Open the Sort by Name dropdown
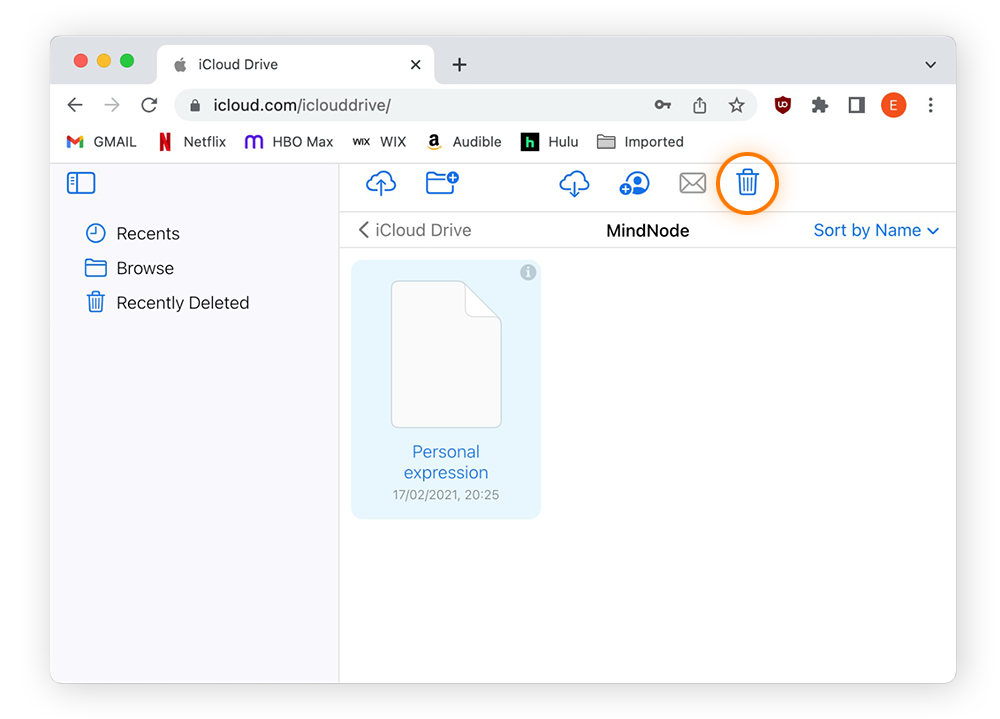The image size is (1000, 719). [x=876, y=230]
